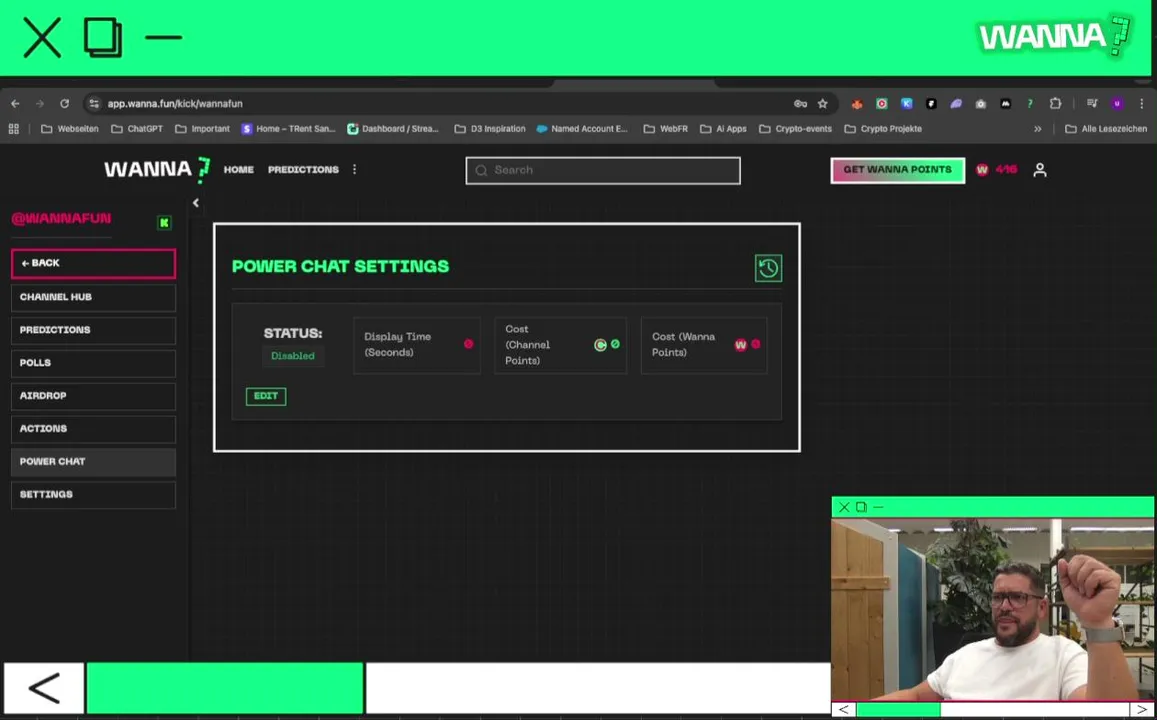Open the WebFR bookmarks folder
The width and height of the screenshot is (1157, 720).
(666, 129)
